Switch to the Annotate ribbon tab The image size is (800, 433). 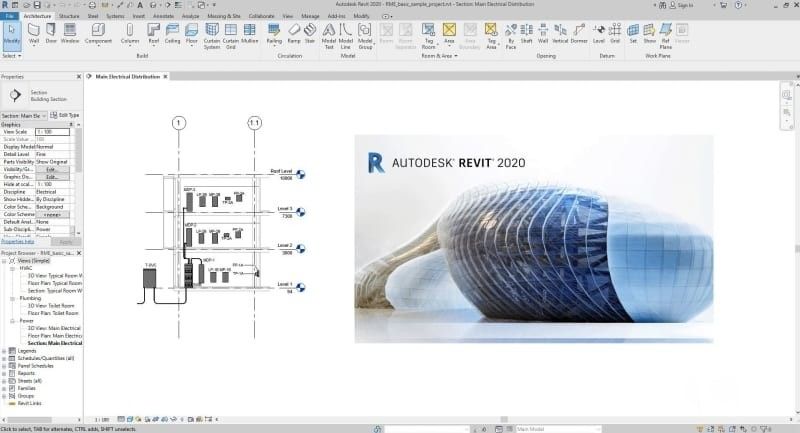click(163, 16)
